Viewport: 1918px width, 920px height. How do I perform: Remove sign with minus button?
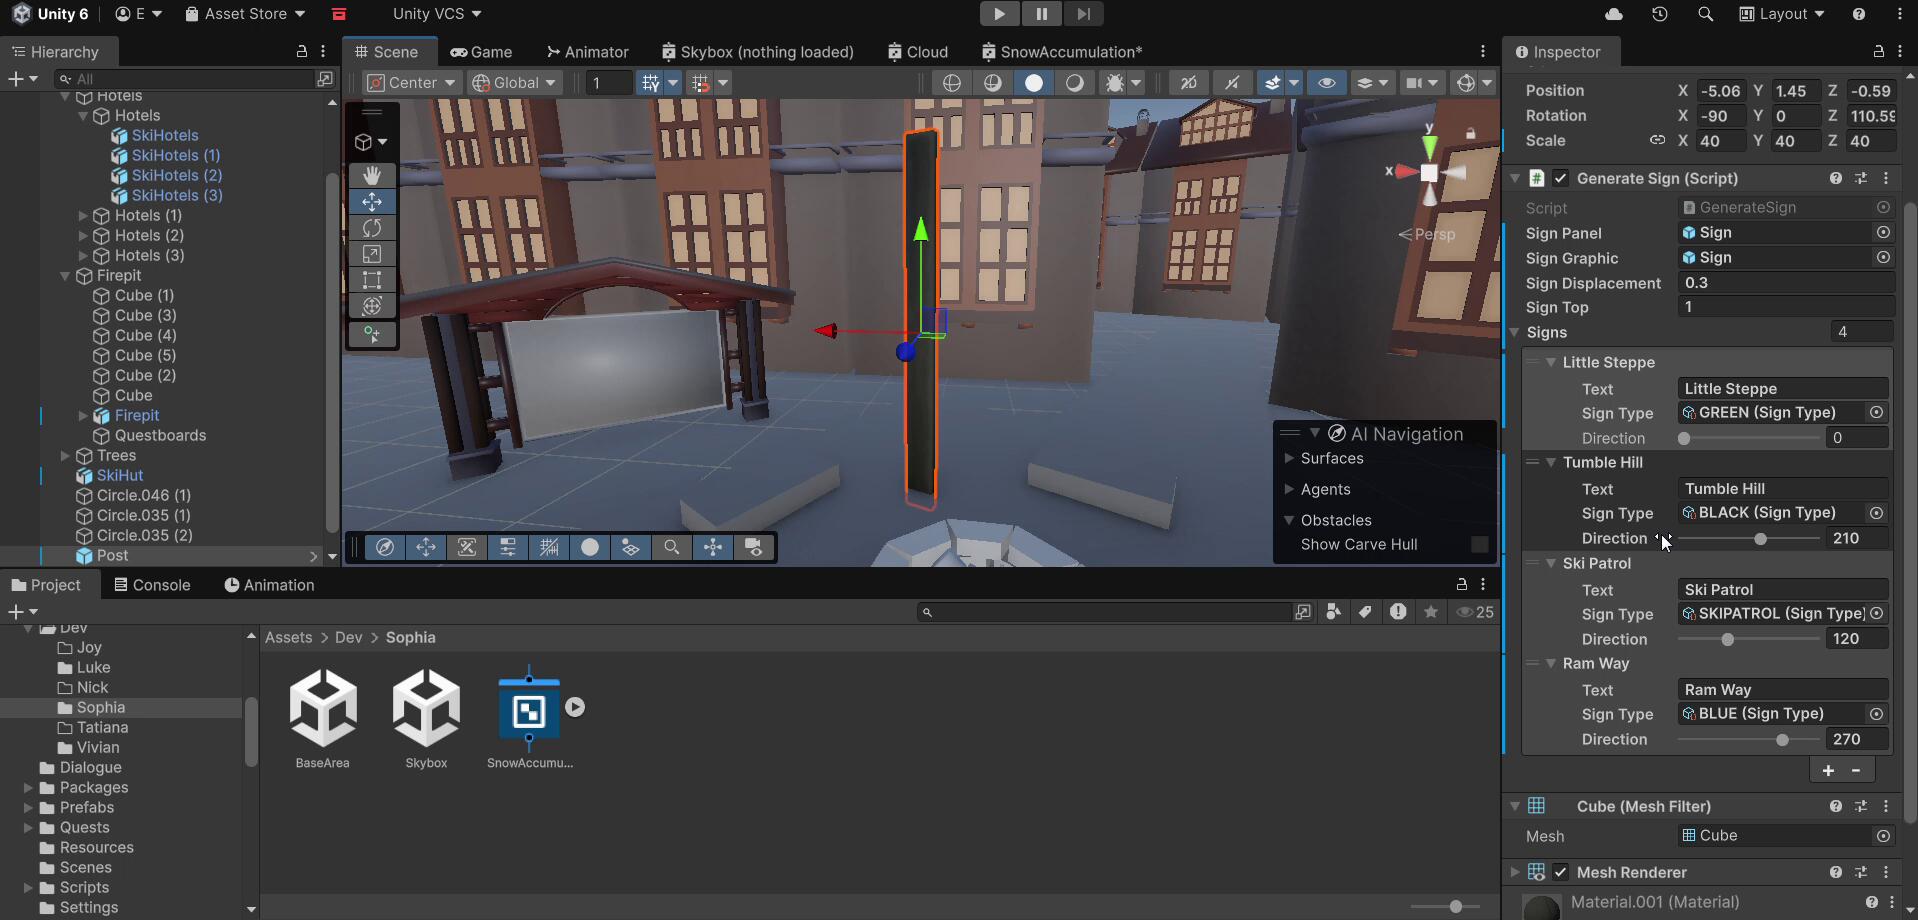(x=1856, y=770)
